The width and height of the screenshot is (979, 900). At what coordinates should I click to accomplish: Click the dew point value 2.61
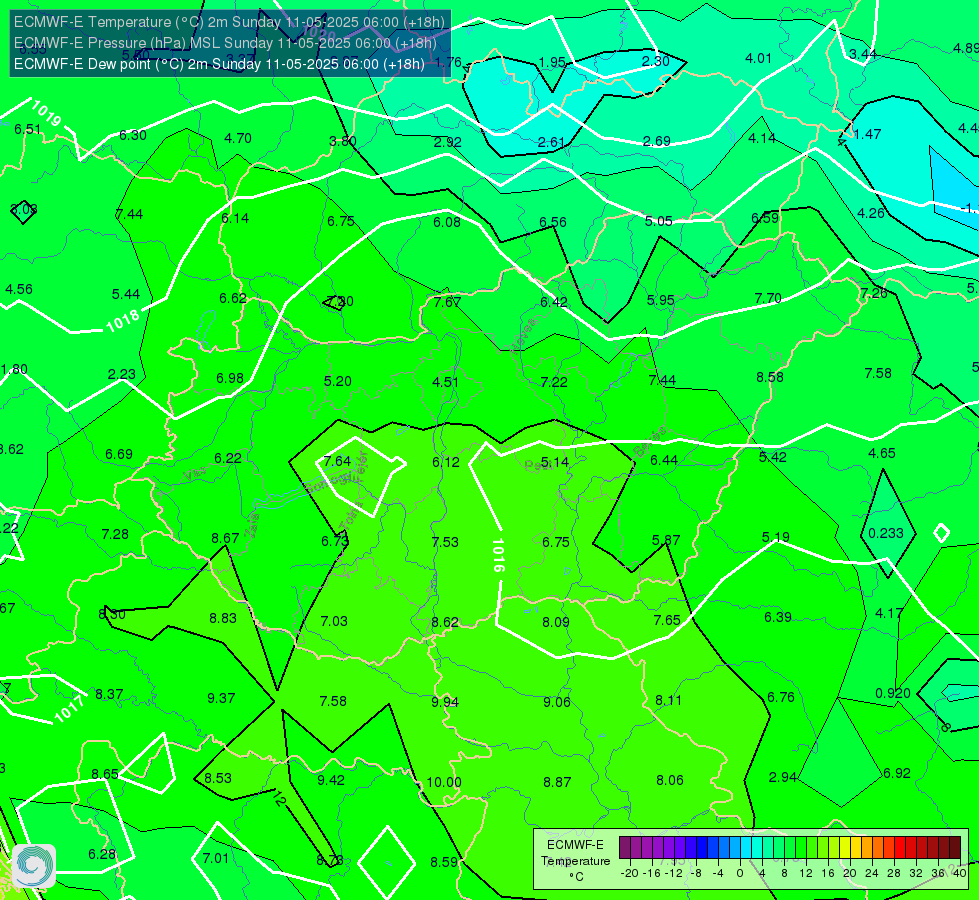(x=551, y=142)
